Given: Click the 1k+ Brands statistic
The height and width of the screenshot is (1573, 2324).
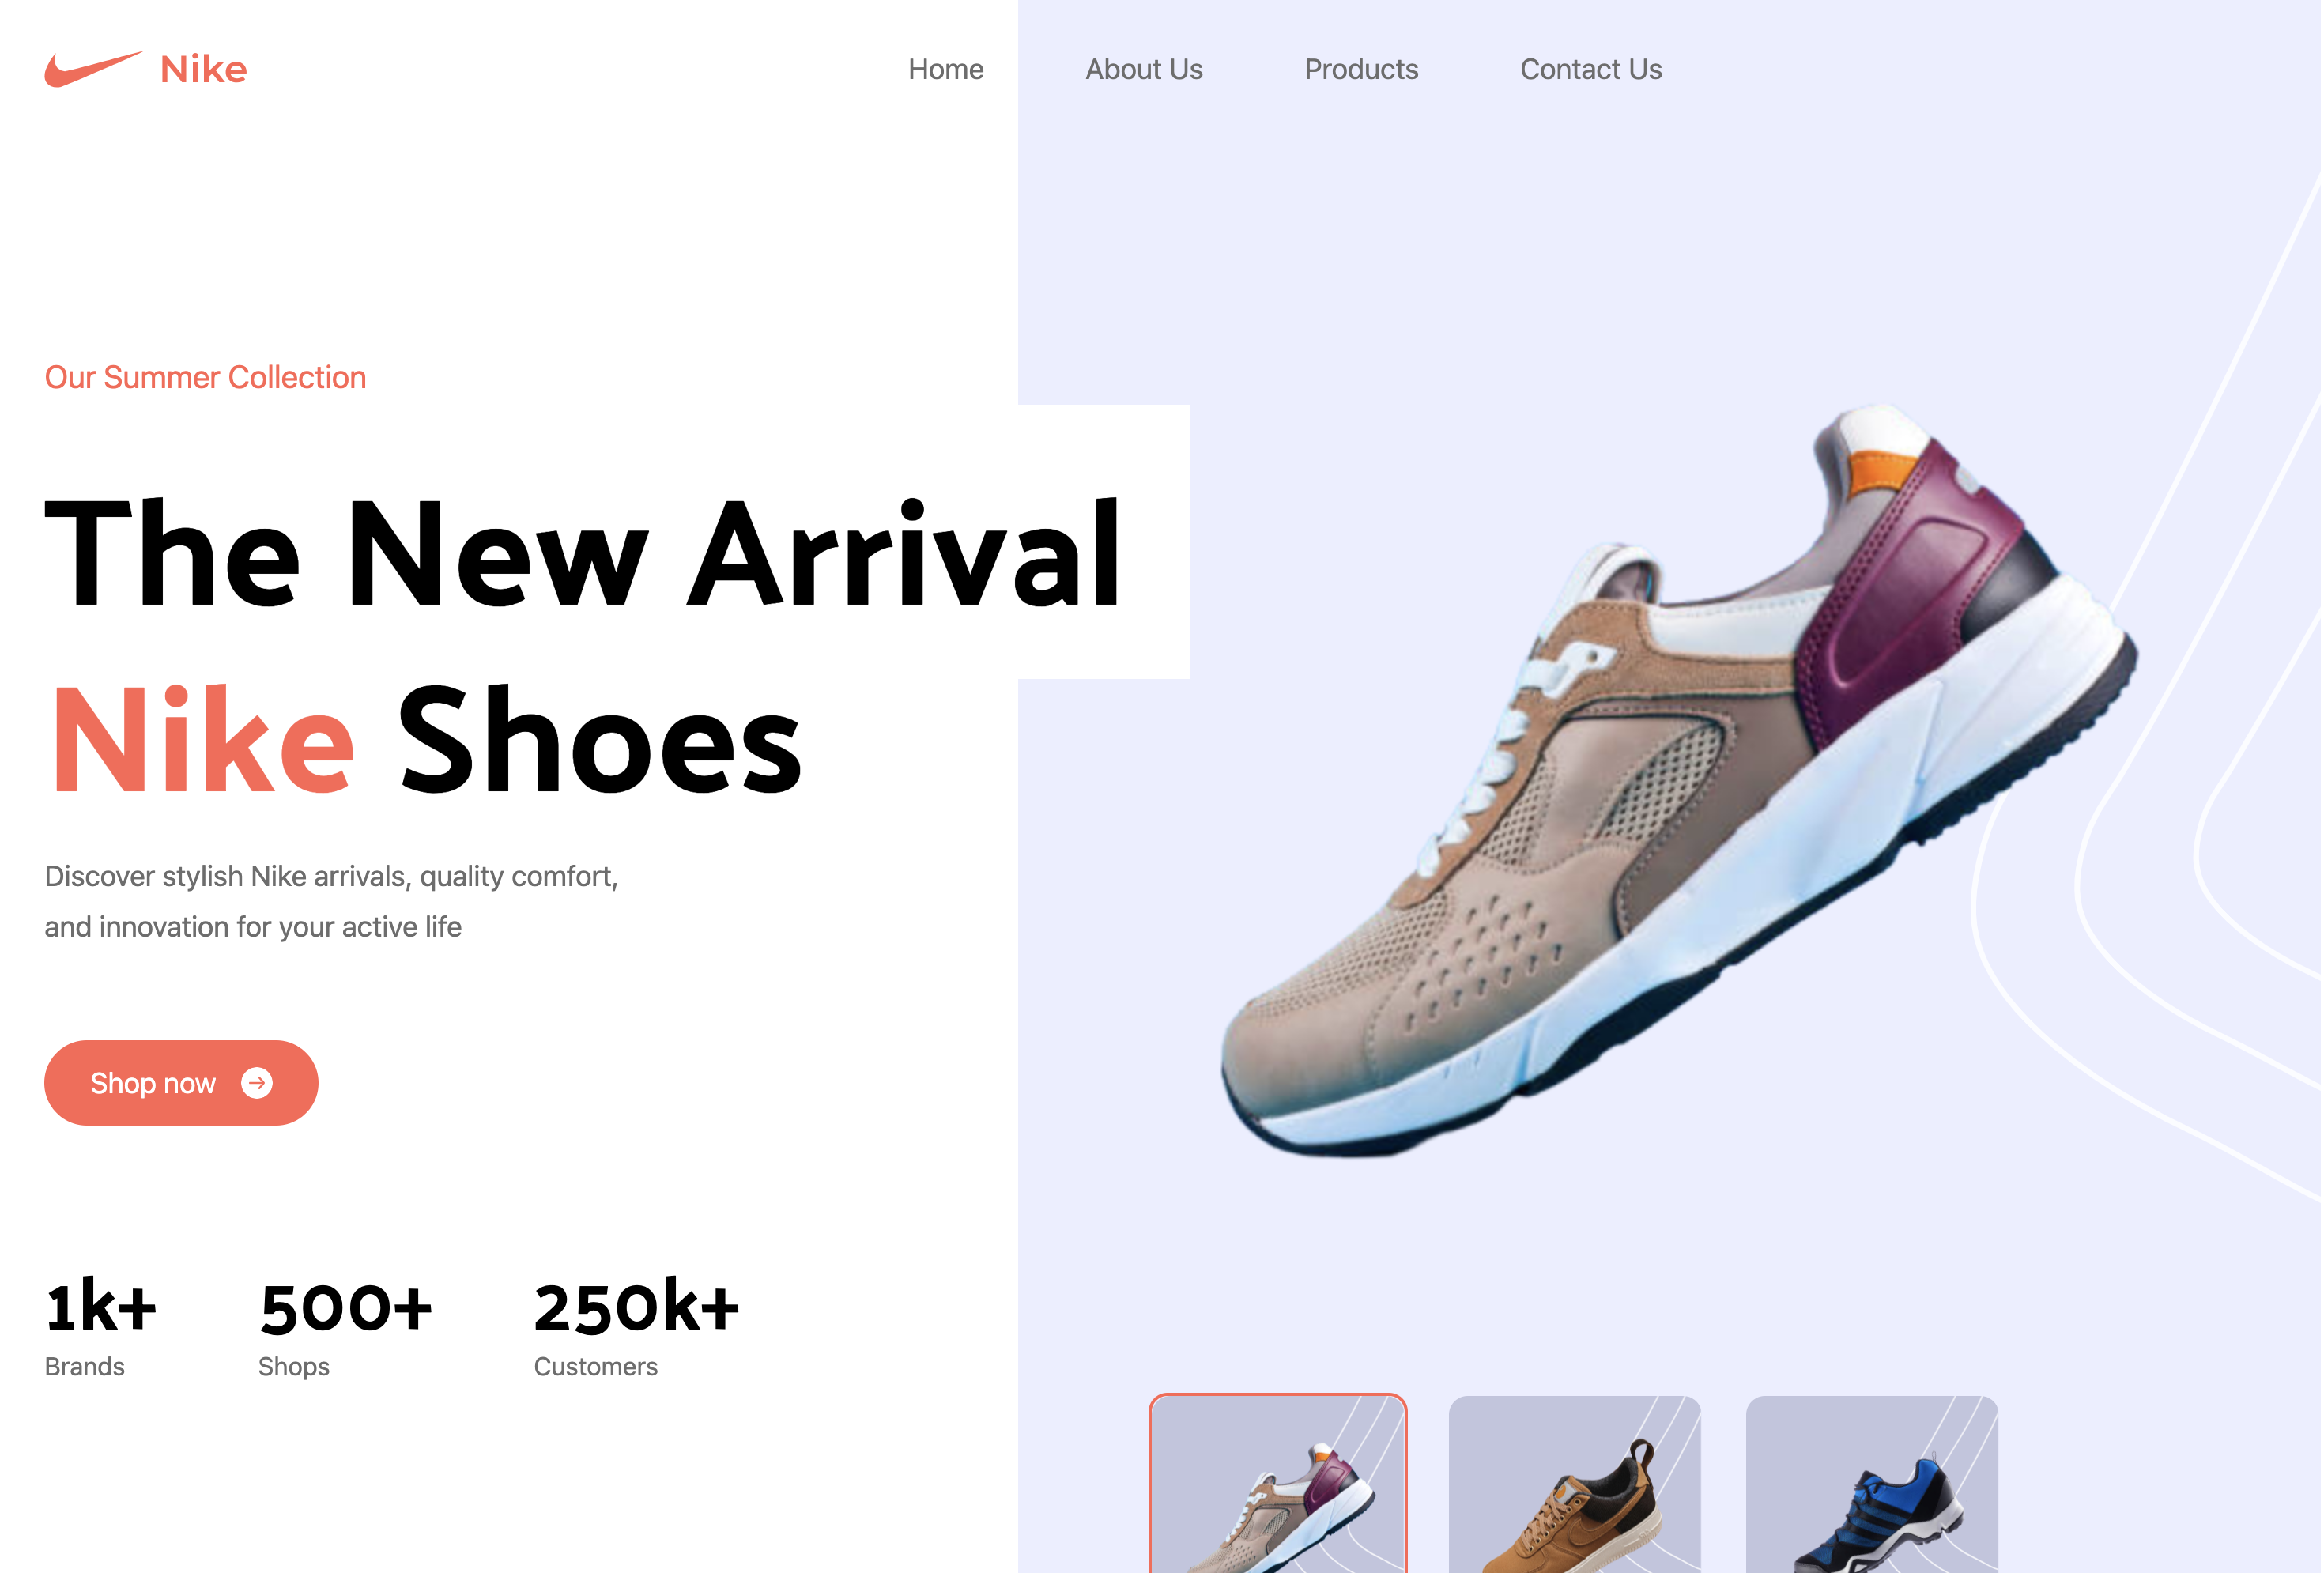Looking at the screenshot, I should pos(101,1327).
